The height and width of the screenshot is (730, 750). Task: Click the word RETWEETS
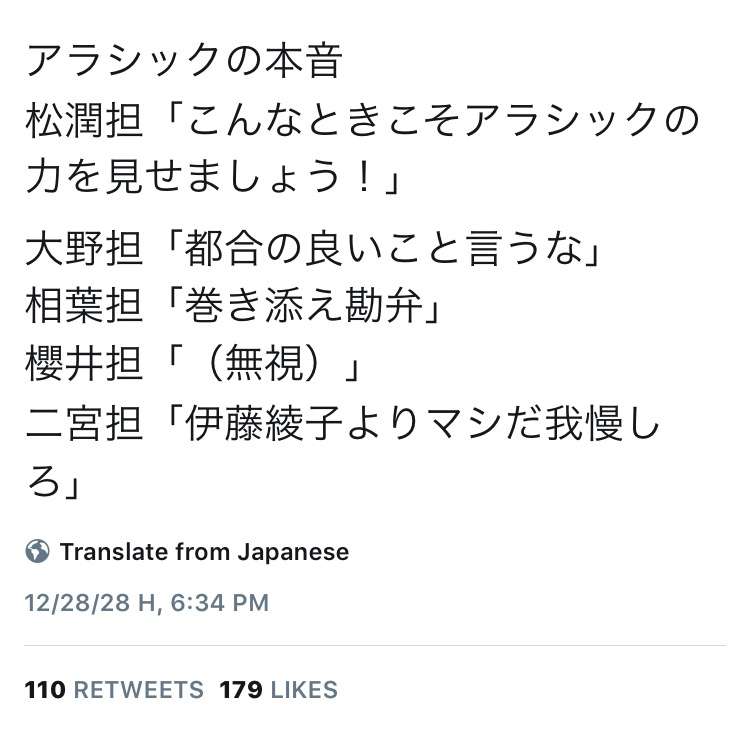pyautogui.click(x=139, y=690)
